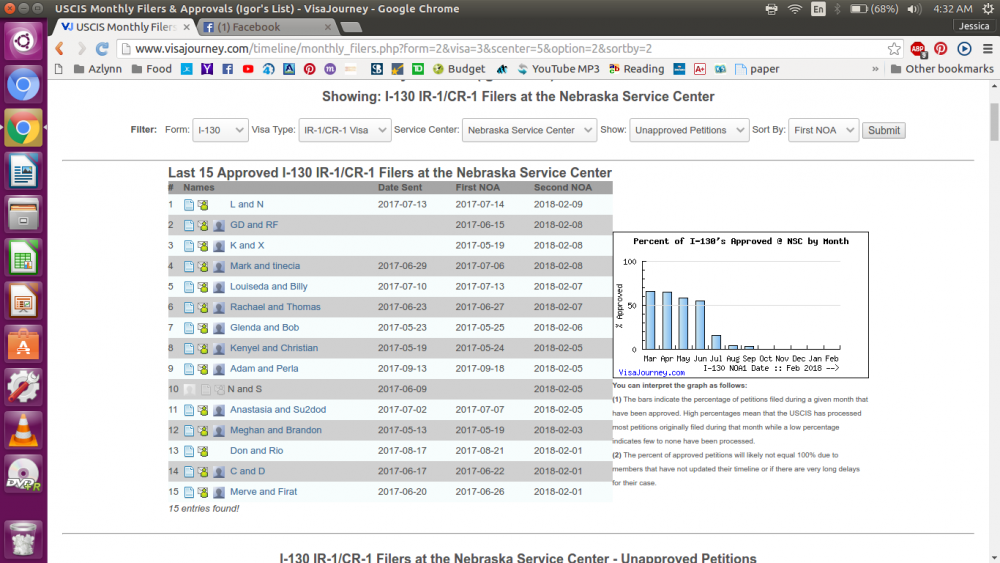Viewport: 1000px width, 563px height.
Task: Open the Pinterest bookmark icon
Action: click(x=309, y=69)
